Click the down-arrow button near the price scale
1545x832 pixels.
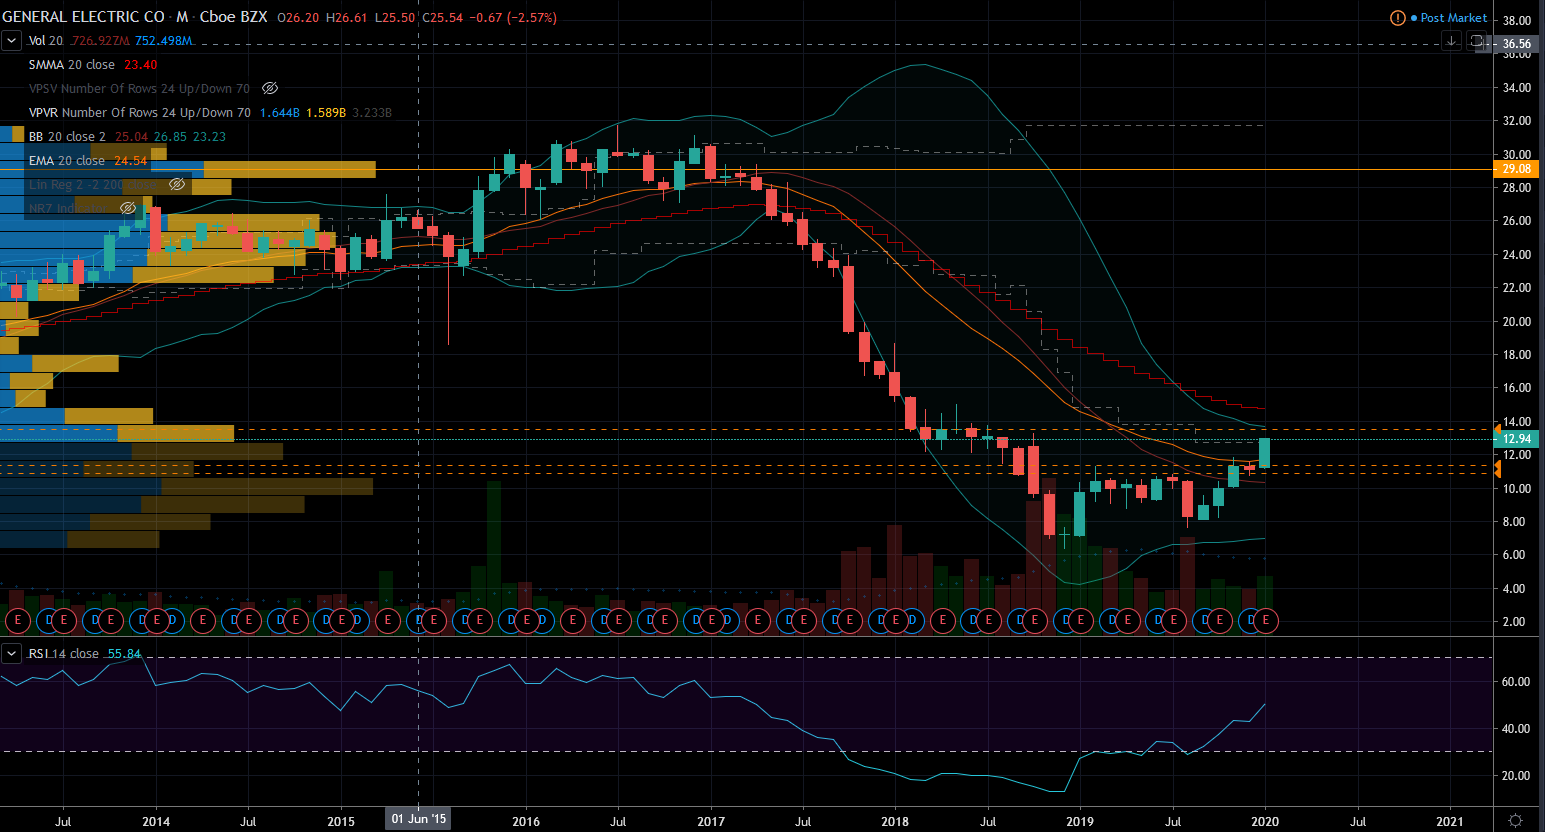(x=1451, y=41)
